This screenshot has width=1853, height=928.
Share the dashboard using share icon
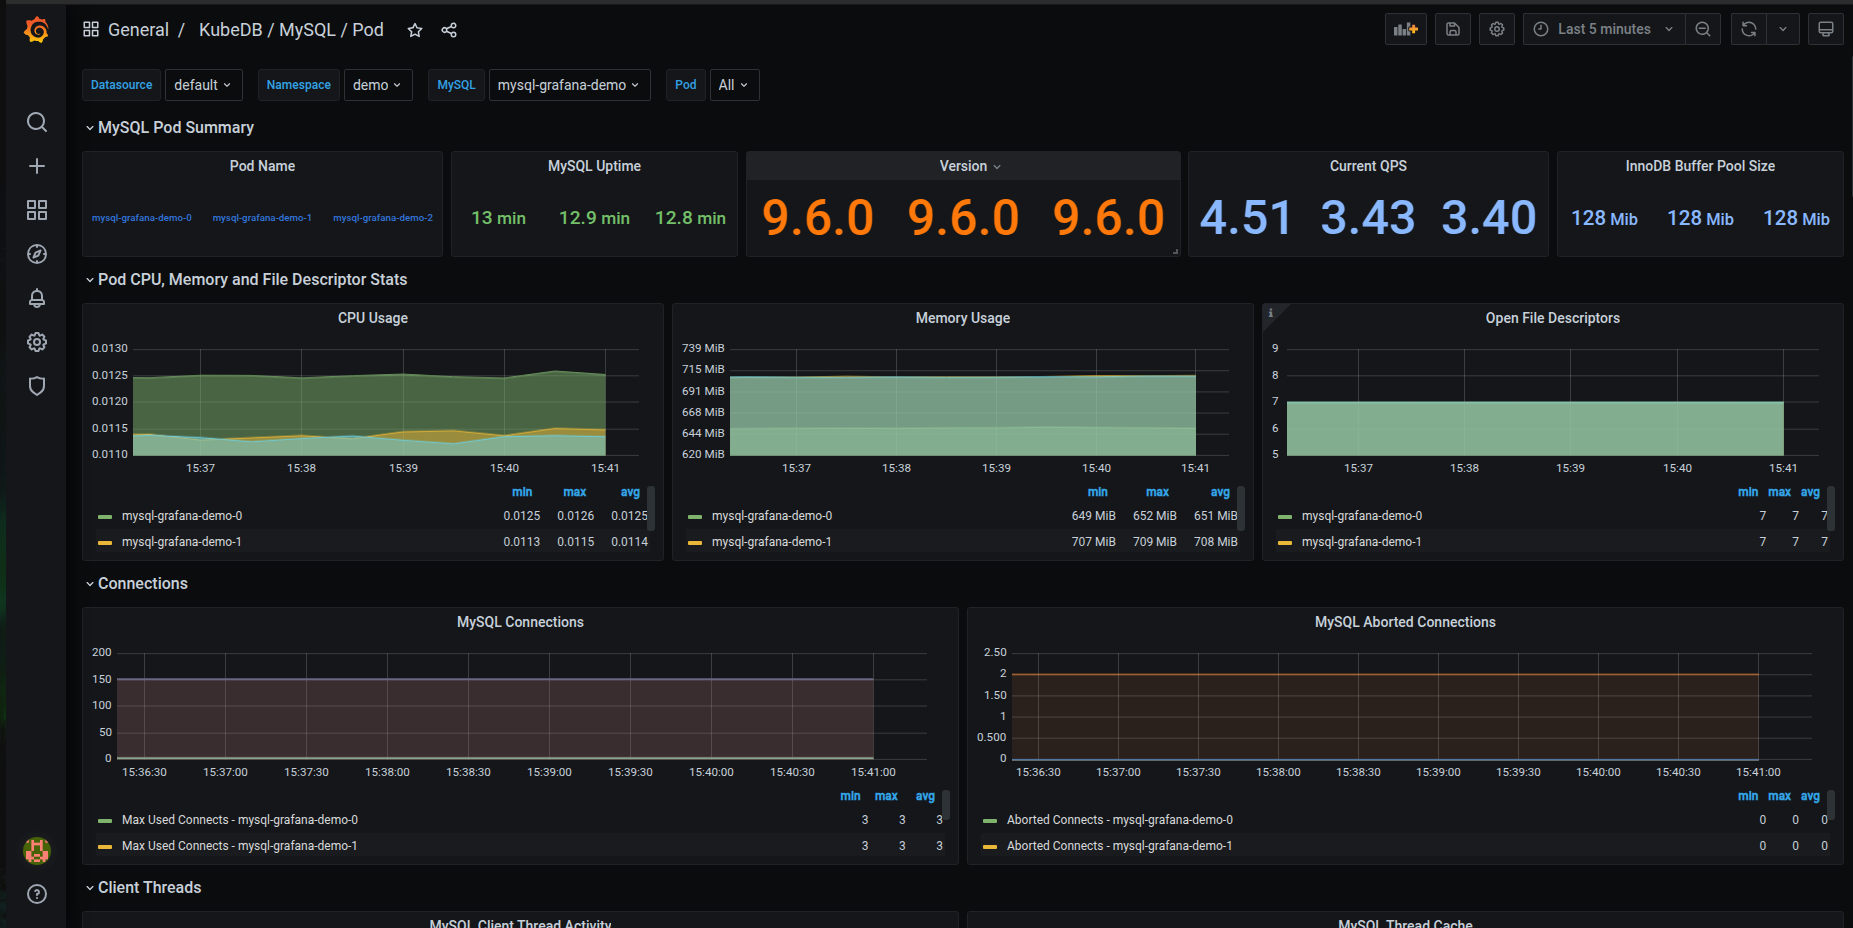(449, 30)
